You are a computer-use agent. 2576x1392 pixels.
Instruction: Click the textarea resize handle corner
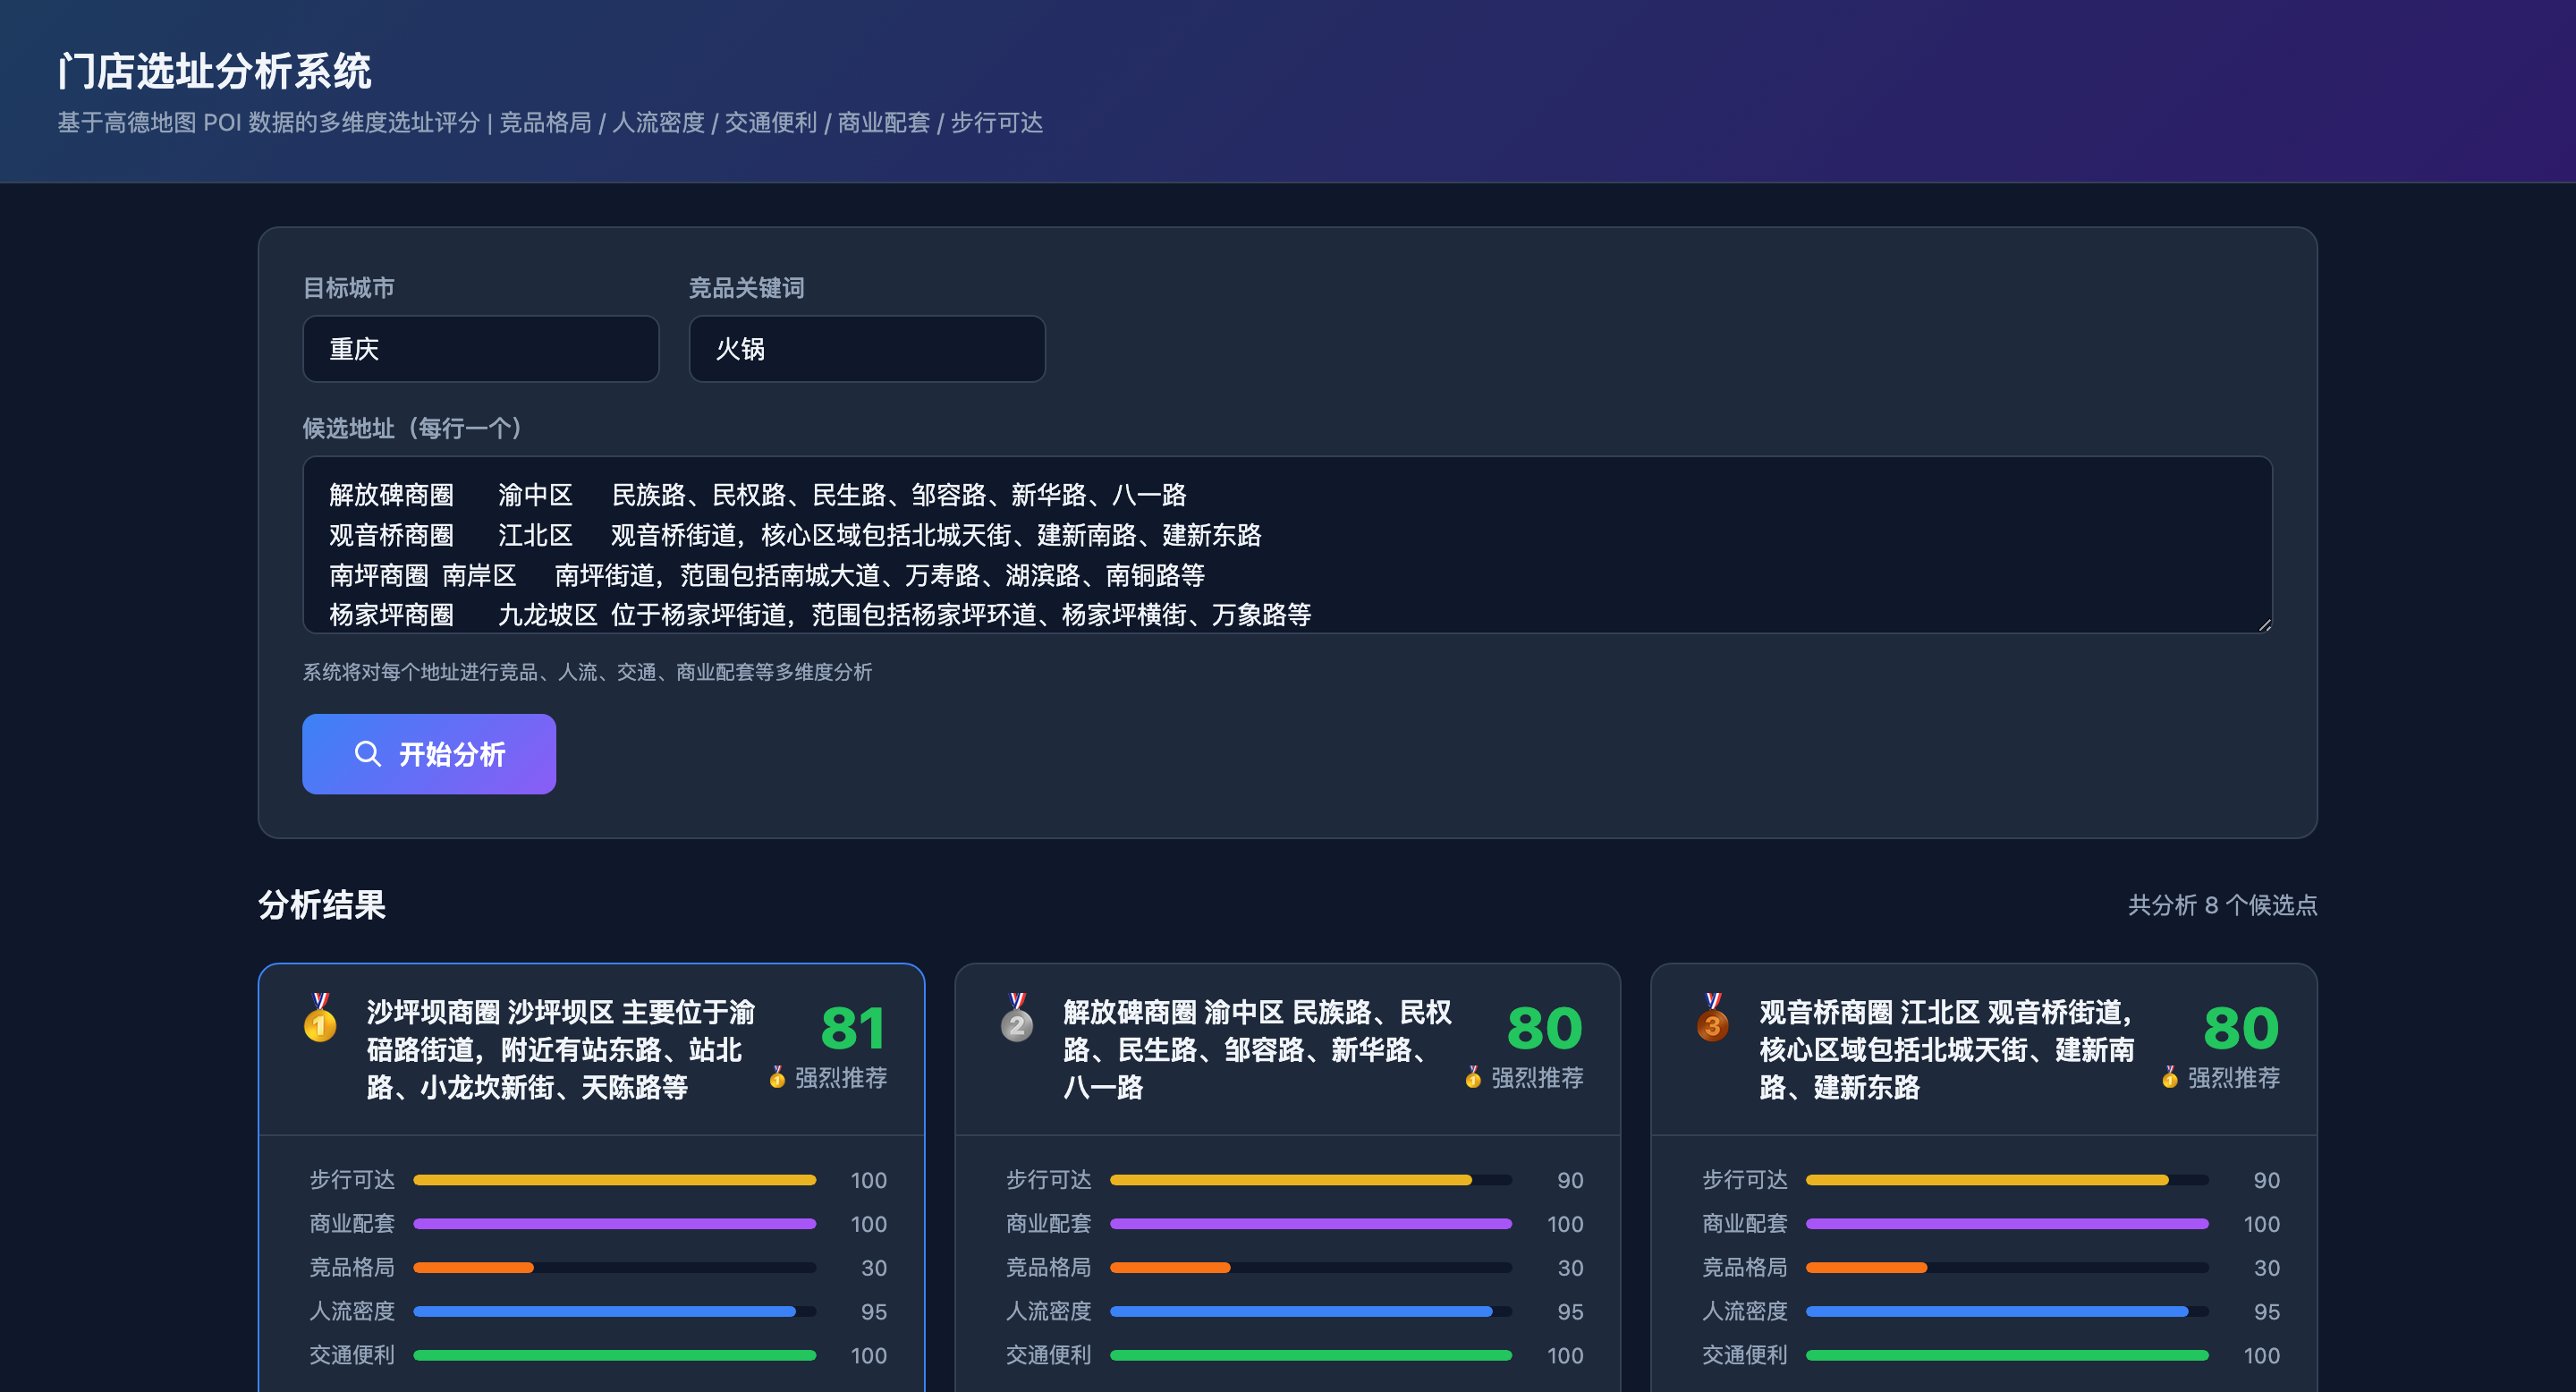coord(2264,624)
